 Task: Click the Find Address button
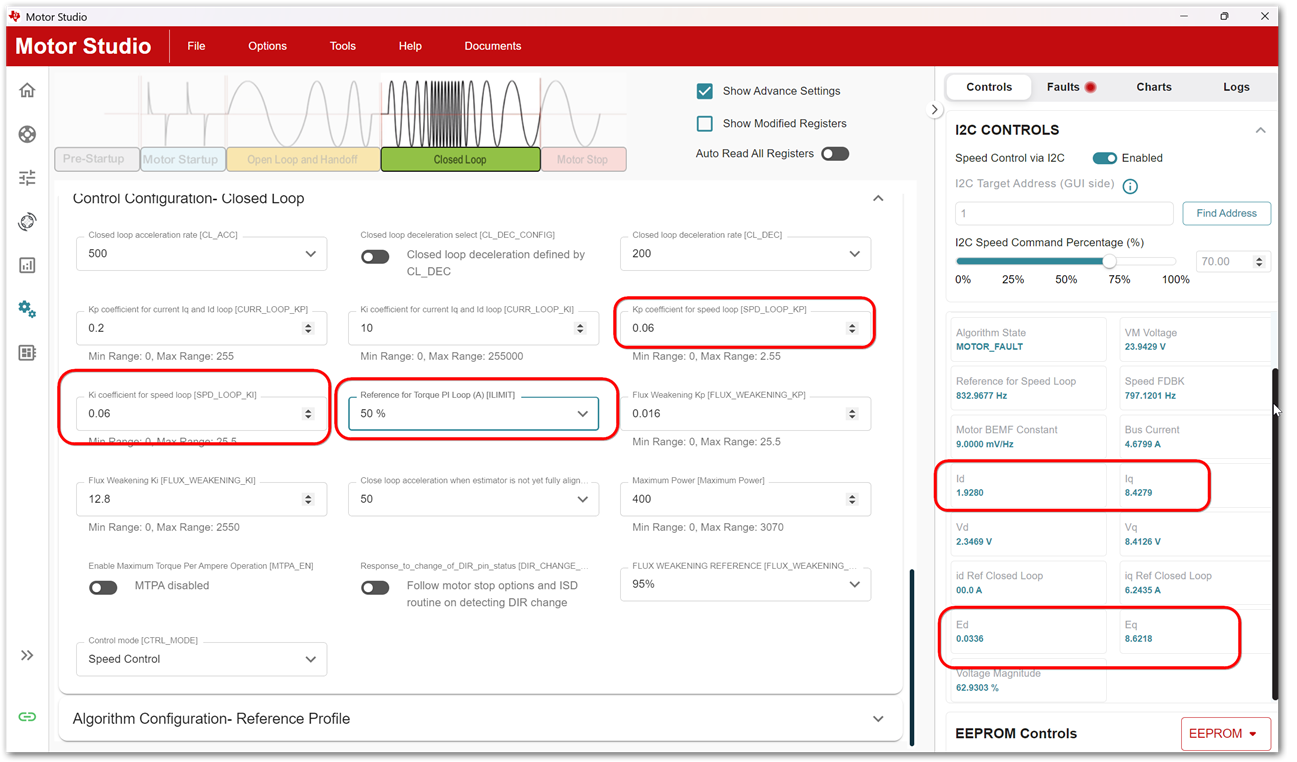coord(1226,214)
